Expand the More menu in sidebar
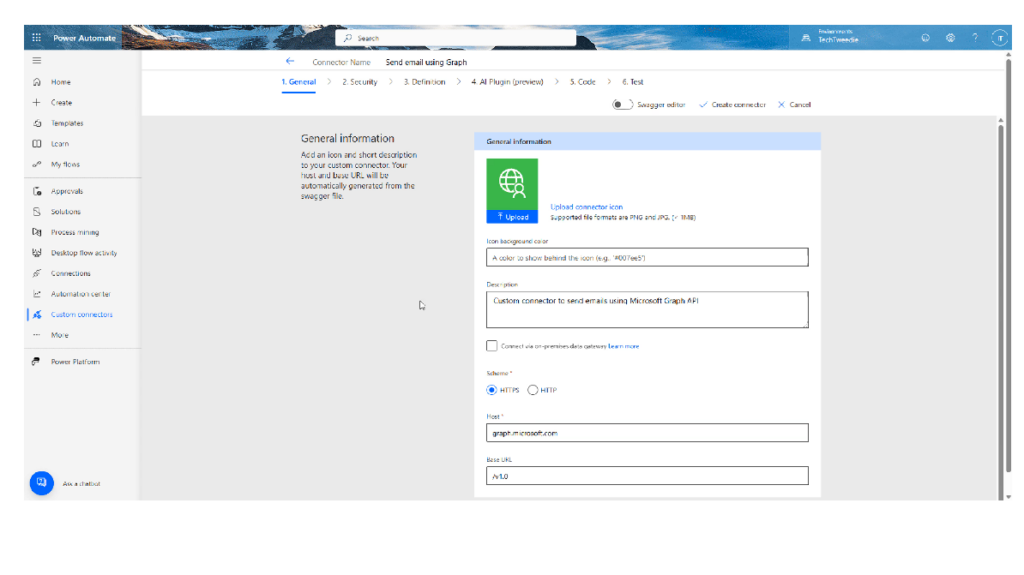 [59, 335]
